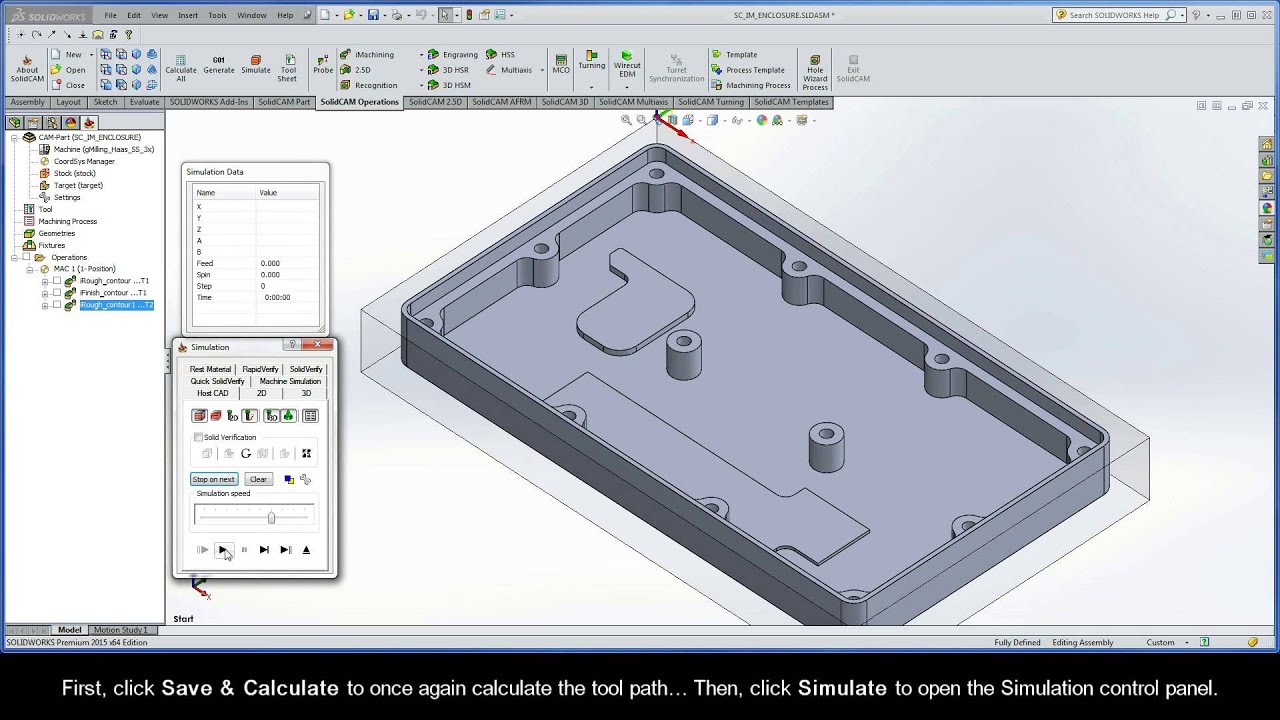Image resolution: width=1280 pixels, height=720 pixels.
Task: Select the HSS operation
Action: 501,55
